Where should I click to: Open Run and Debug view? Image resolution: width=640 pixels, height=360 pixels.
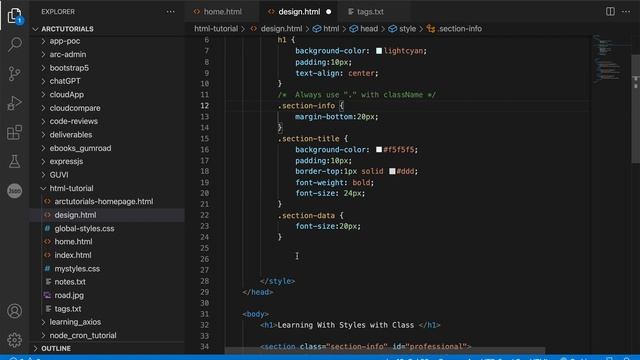click(x=15, y=103)
